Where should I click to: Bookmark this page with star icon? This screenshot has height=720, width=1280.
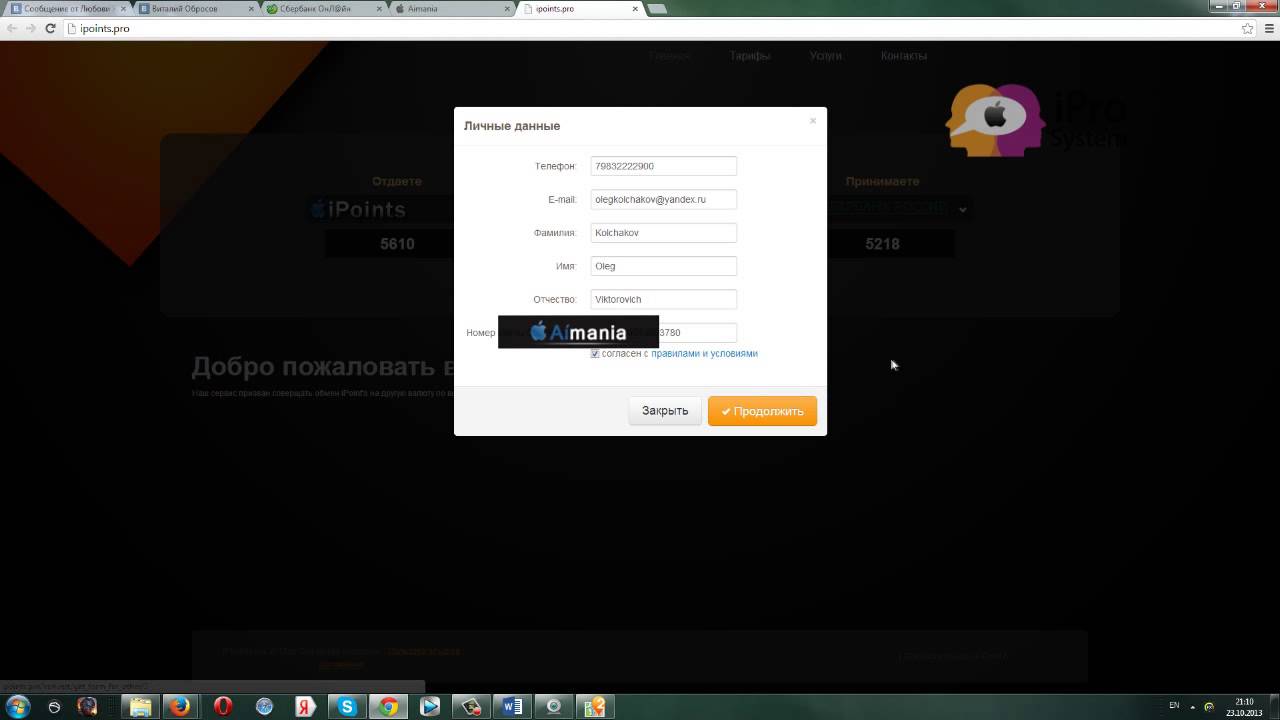[x=1247, y=28]
